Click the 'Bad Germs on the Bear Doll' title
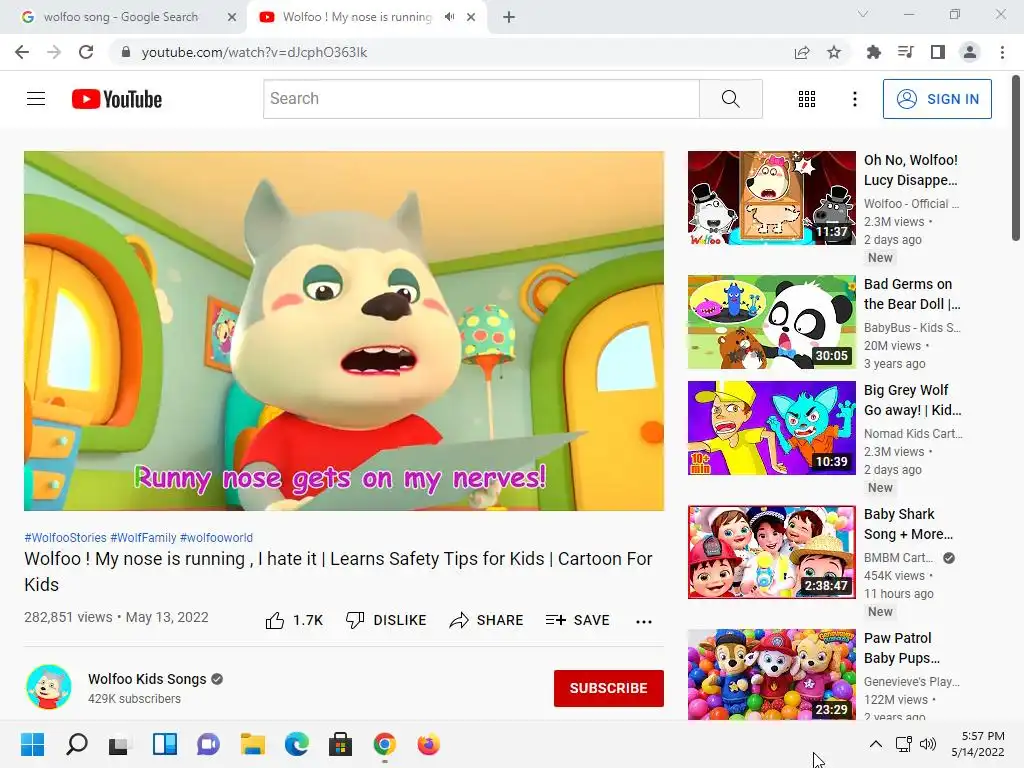The image size is (1024, 768). (x=912, y=294)
